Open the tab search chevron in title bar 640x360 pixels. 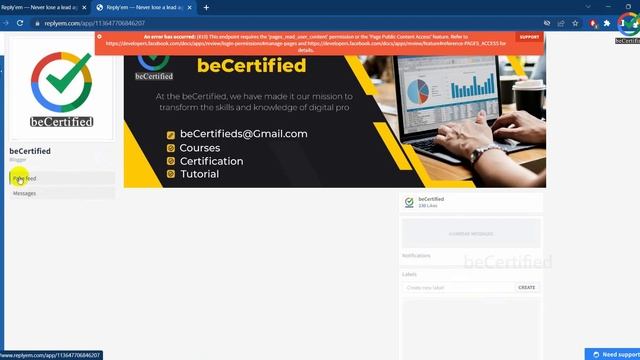click(x=588, y=7)
